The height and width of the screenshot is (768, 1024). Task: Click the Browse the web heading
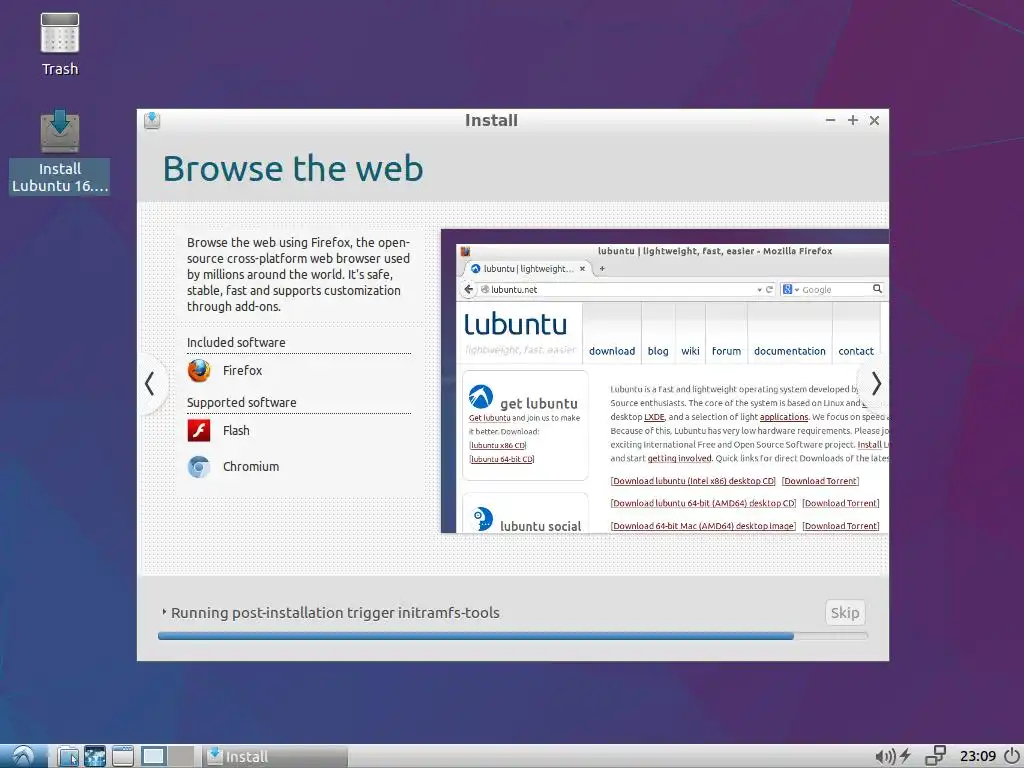(293, 168)
